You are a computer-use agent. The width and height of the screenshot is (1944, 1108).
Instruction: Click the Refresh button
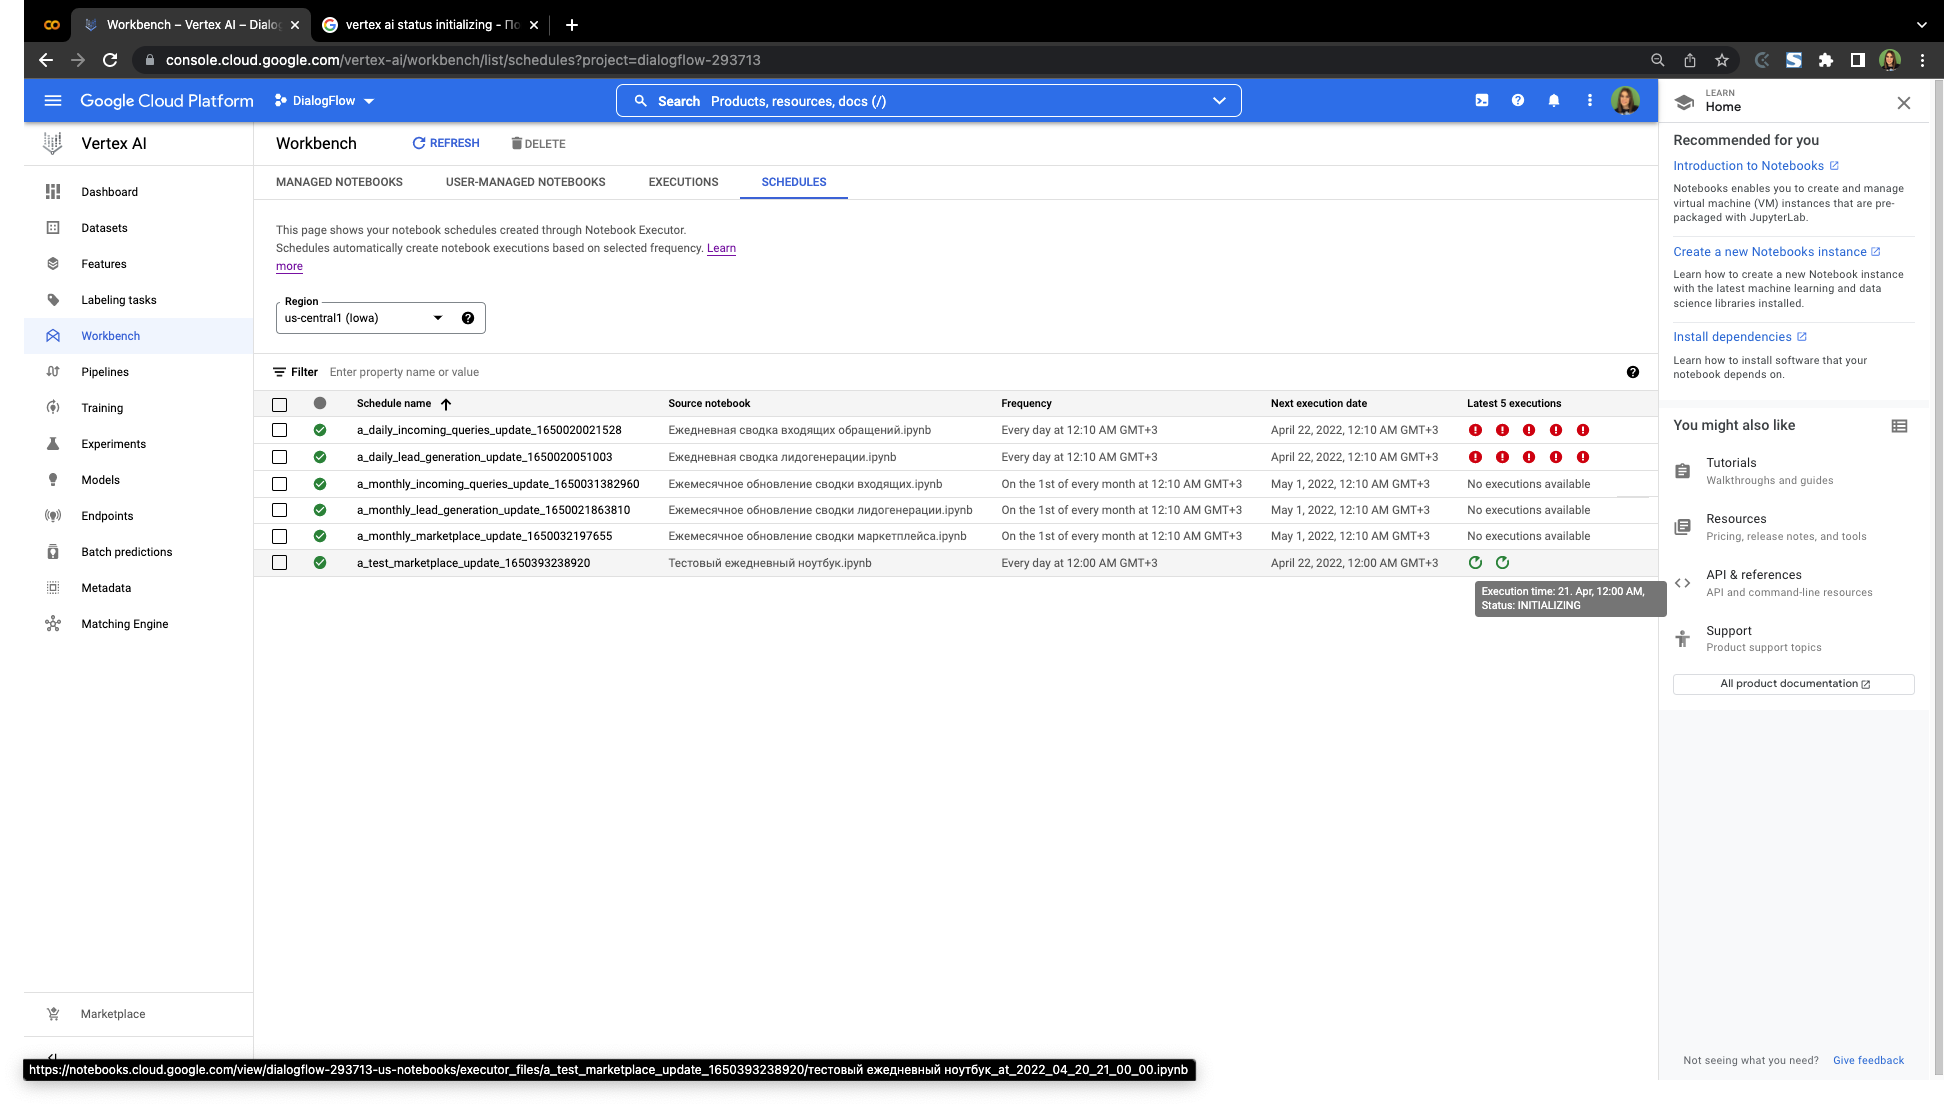[446, 143]
